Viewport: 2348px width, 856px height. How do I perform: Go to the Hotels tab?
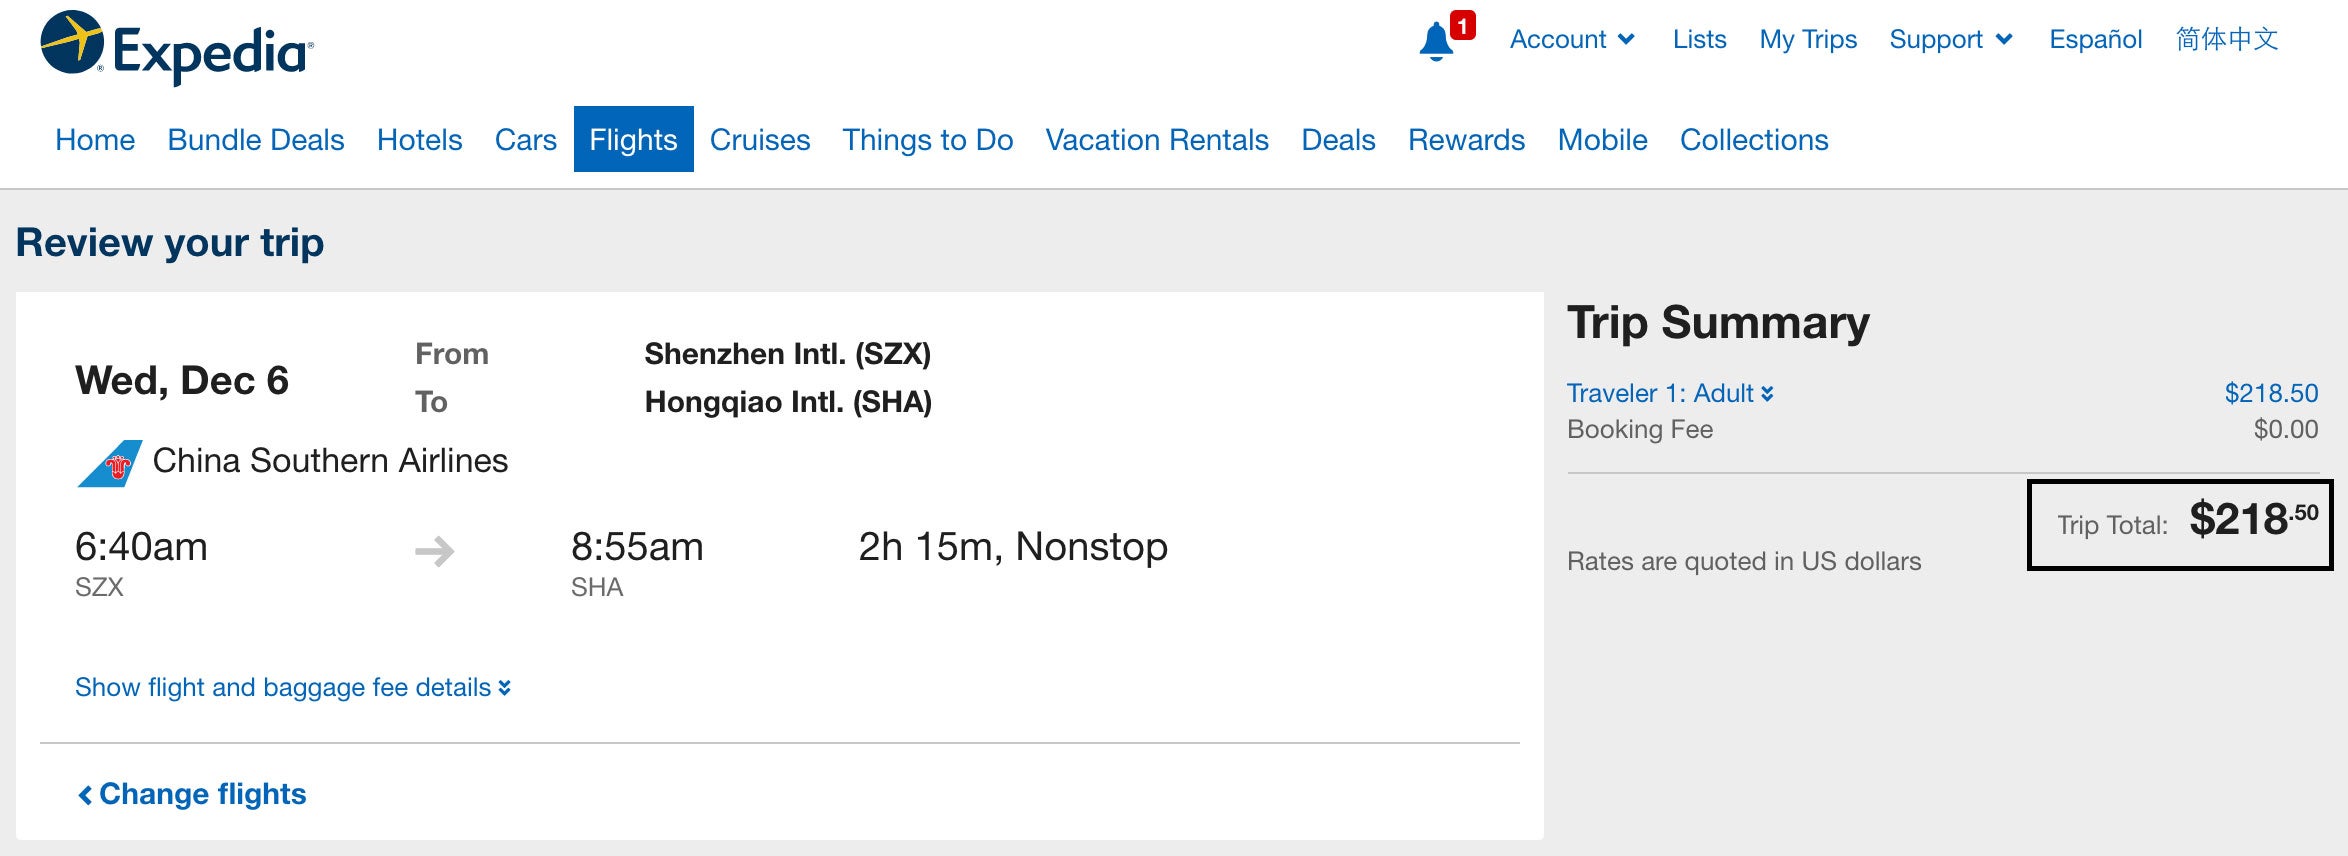[x=419, y=139]
